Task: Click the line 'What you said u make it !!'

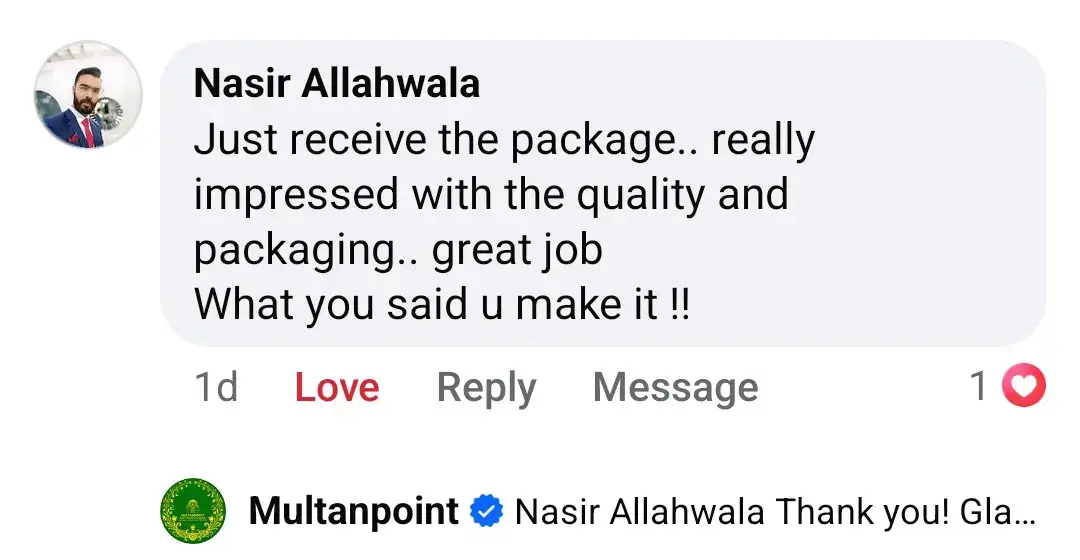Action: [x=442, y=304]
